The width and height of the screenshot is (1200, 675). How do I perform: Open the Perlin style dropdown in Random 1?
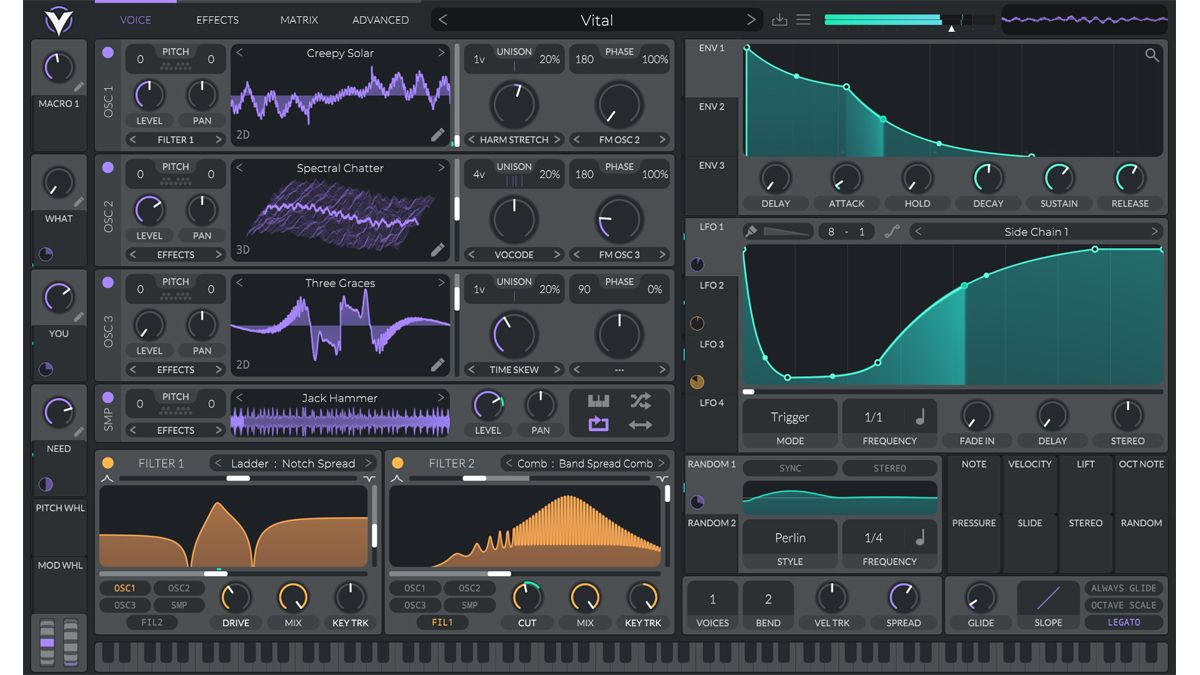point(789,537)
